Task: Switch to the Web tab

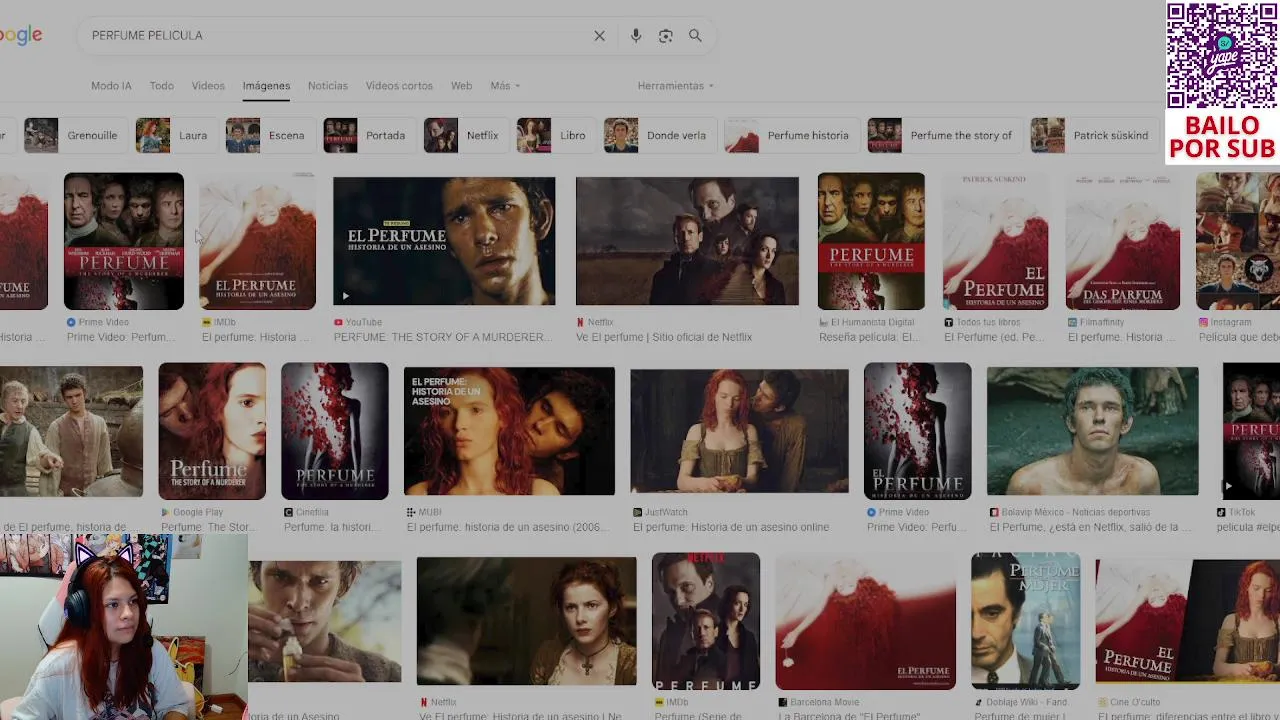Action: (461, 86)
